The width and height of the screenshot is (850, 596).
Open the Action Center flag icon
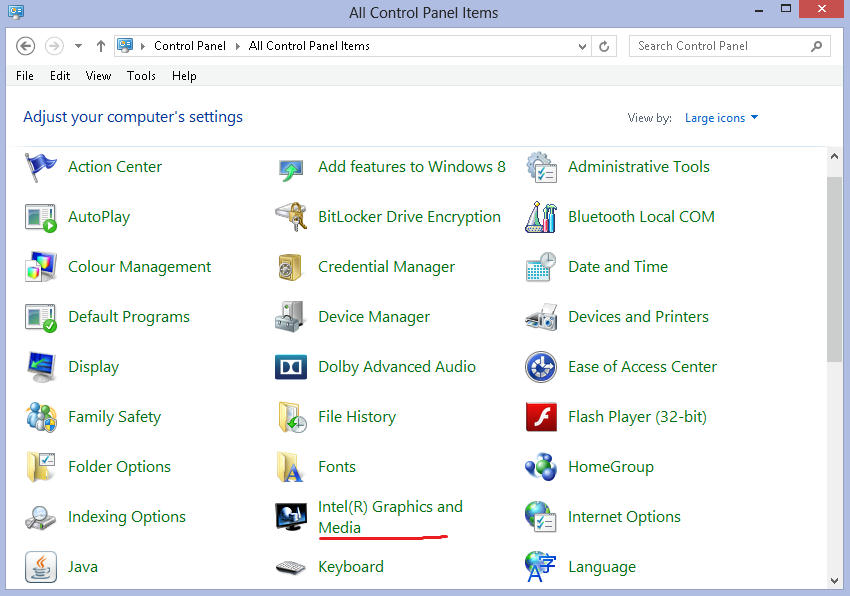[x=41, y=167]
